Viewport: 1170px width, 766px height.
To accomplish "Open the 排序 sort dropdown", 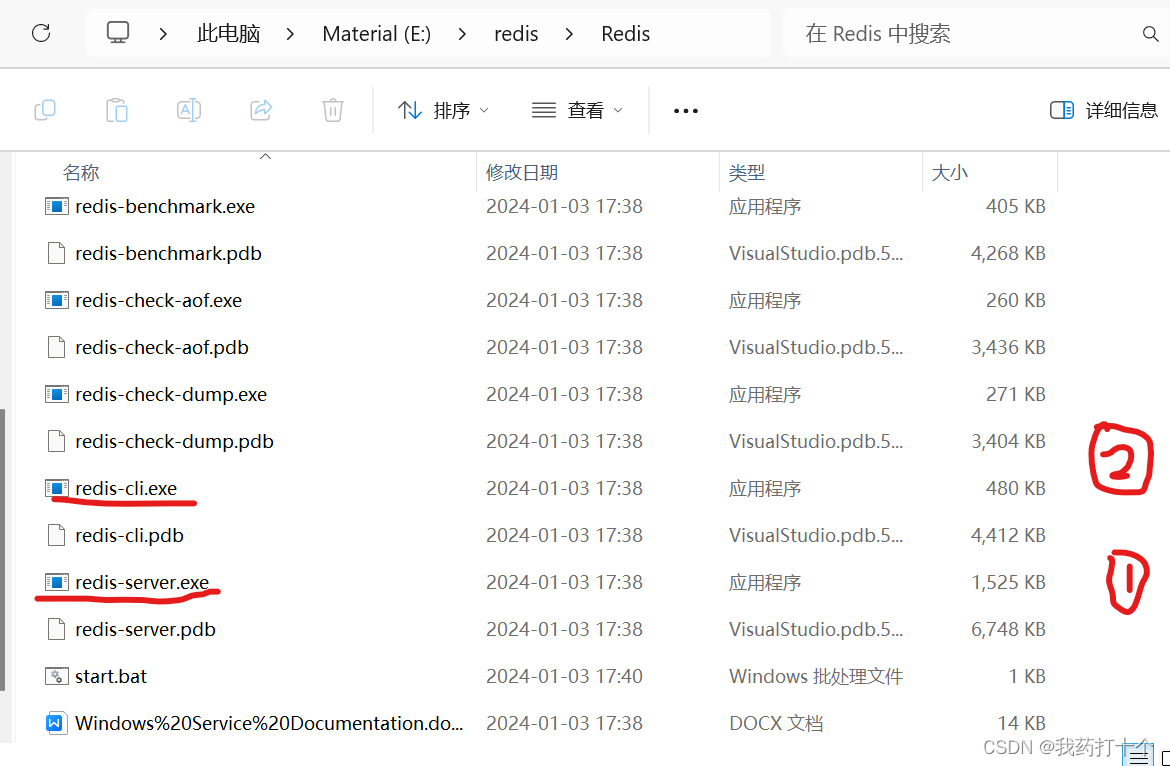I will point(443,111).
